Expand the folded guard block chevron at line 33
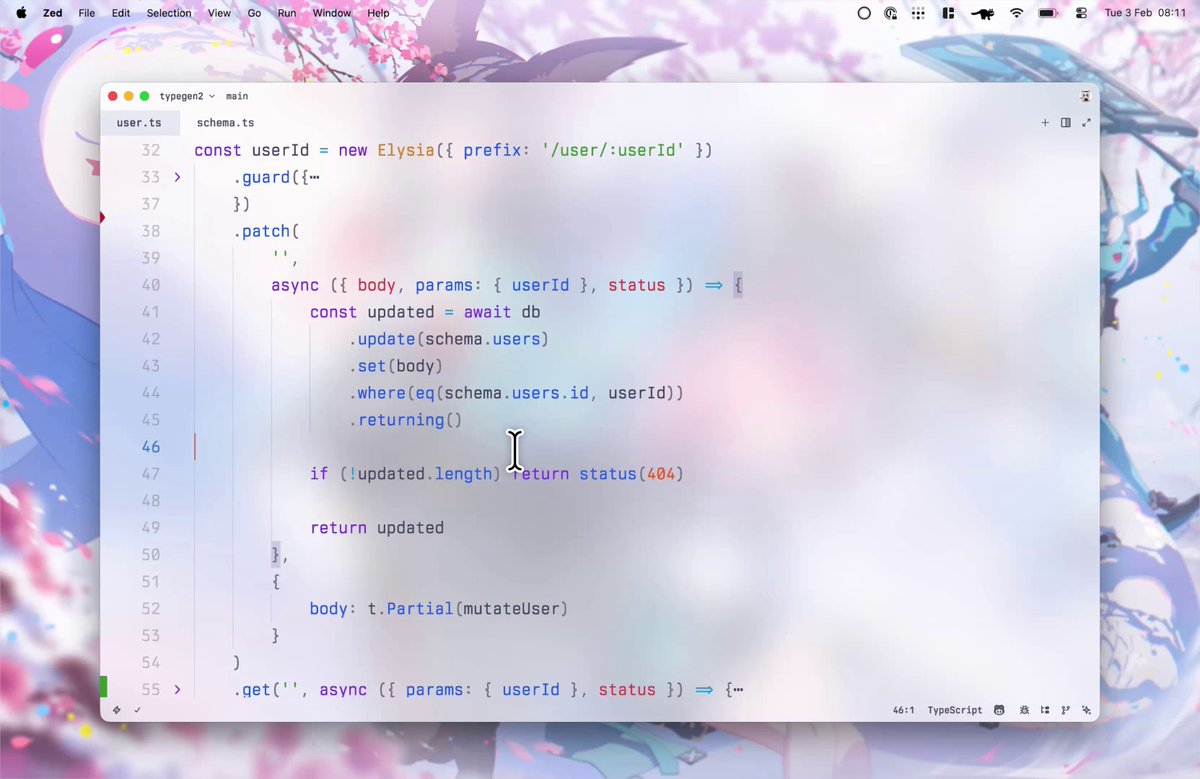Viewport: 1200px width, 779px height. [177, 177]
